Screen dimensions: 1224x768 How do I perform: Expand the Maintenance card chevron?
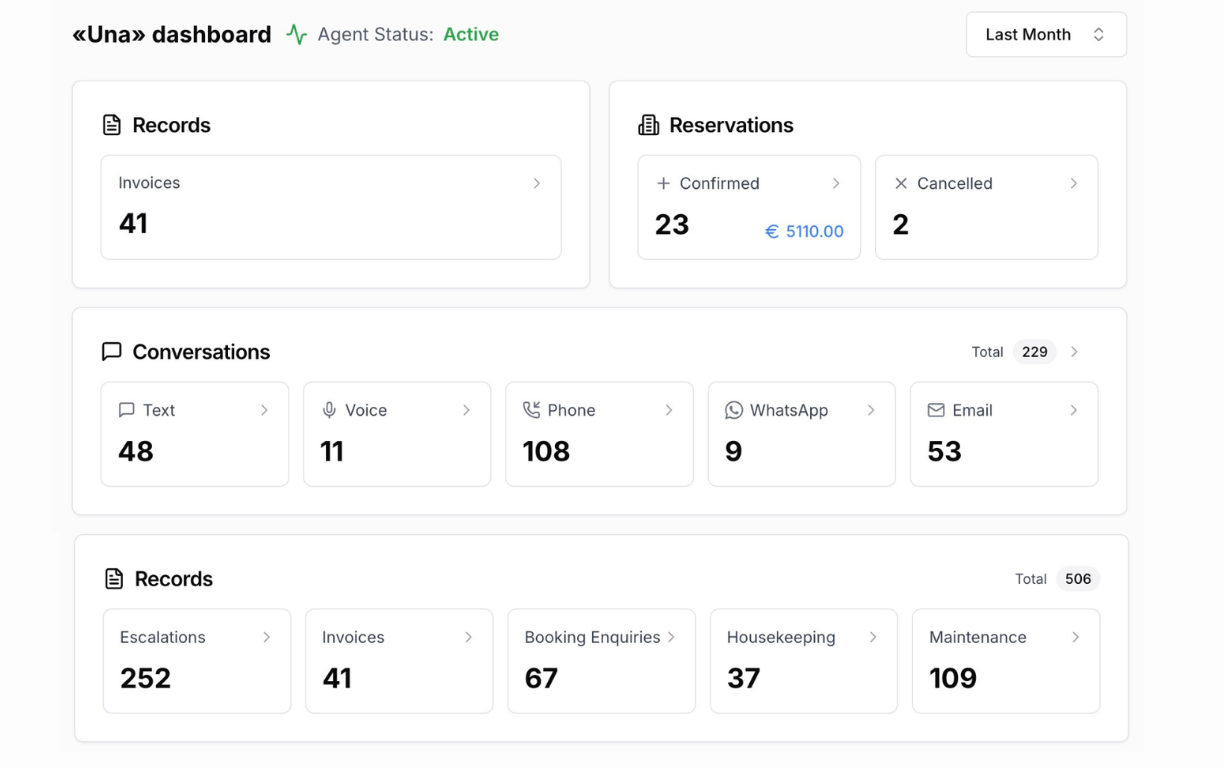pos(1076,637)
